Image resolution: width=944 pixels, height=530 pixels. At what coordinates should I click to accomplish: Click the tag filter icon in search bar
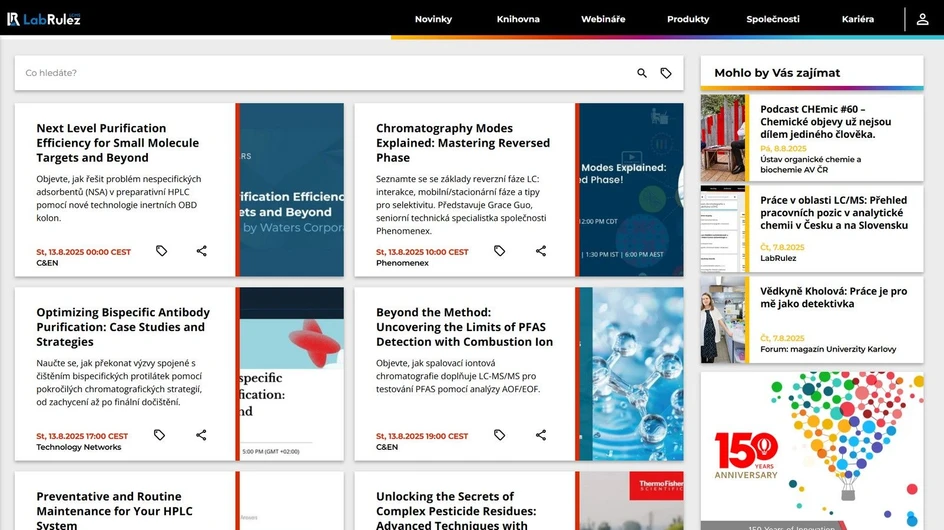(x=665, y=73)
